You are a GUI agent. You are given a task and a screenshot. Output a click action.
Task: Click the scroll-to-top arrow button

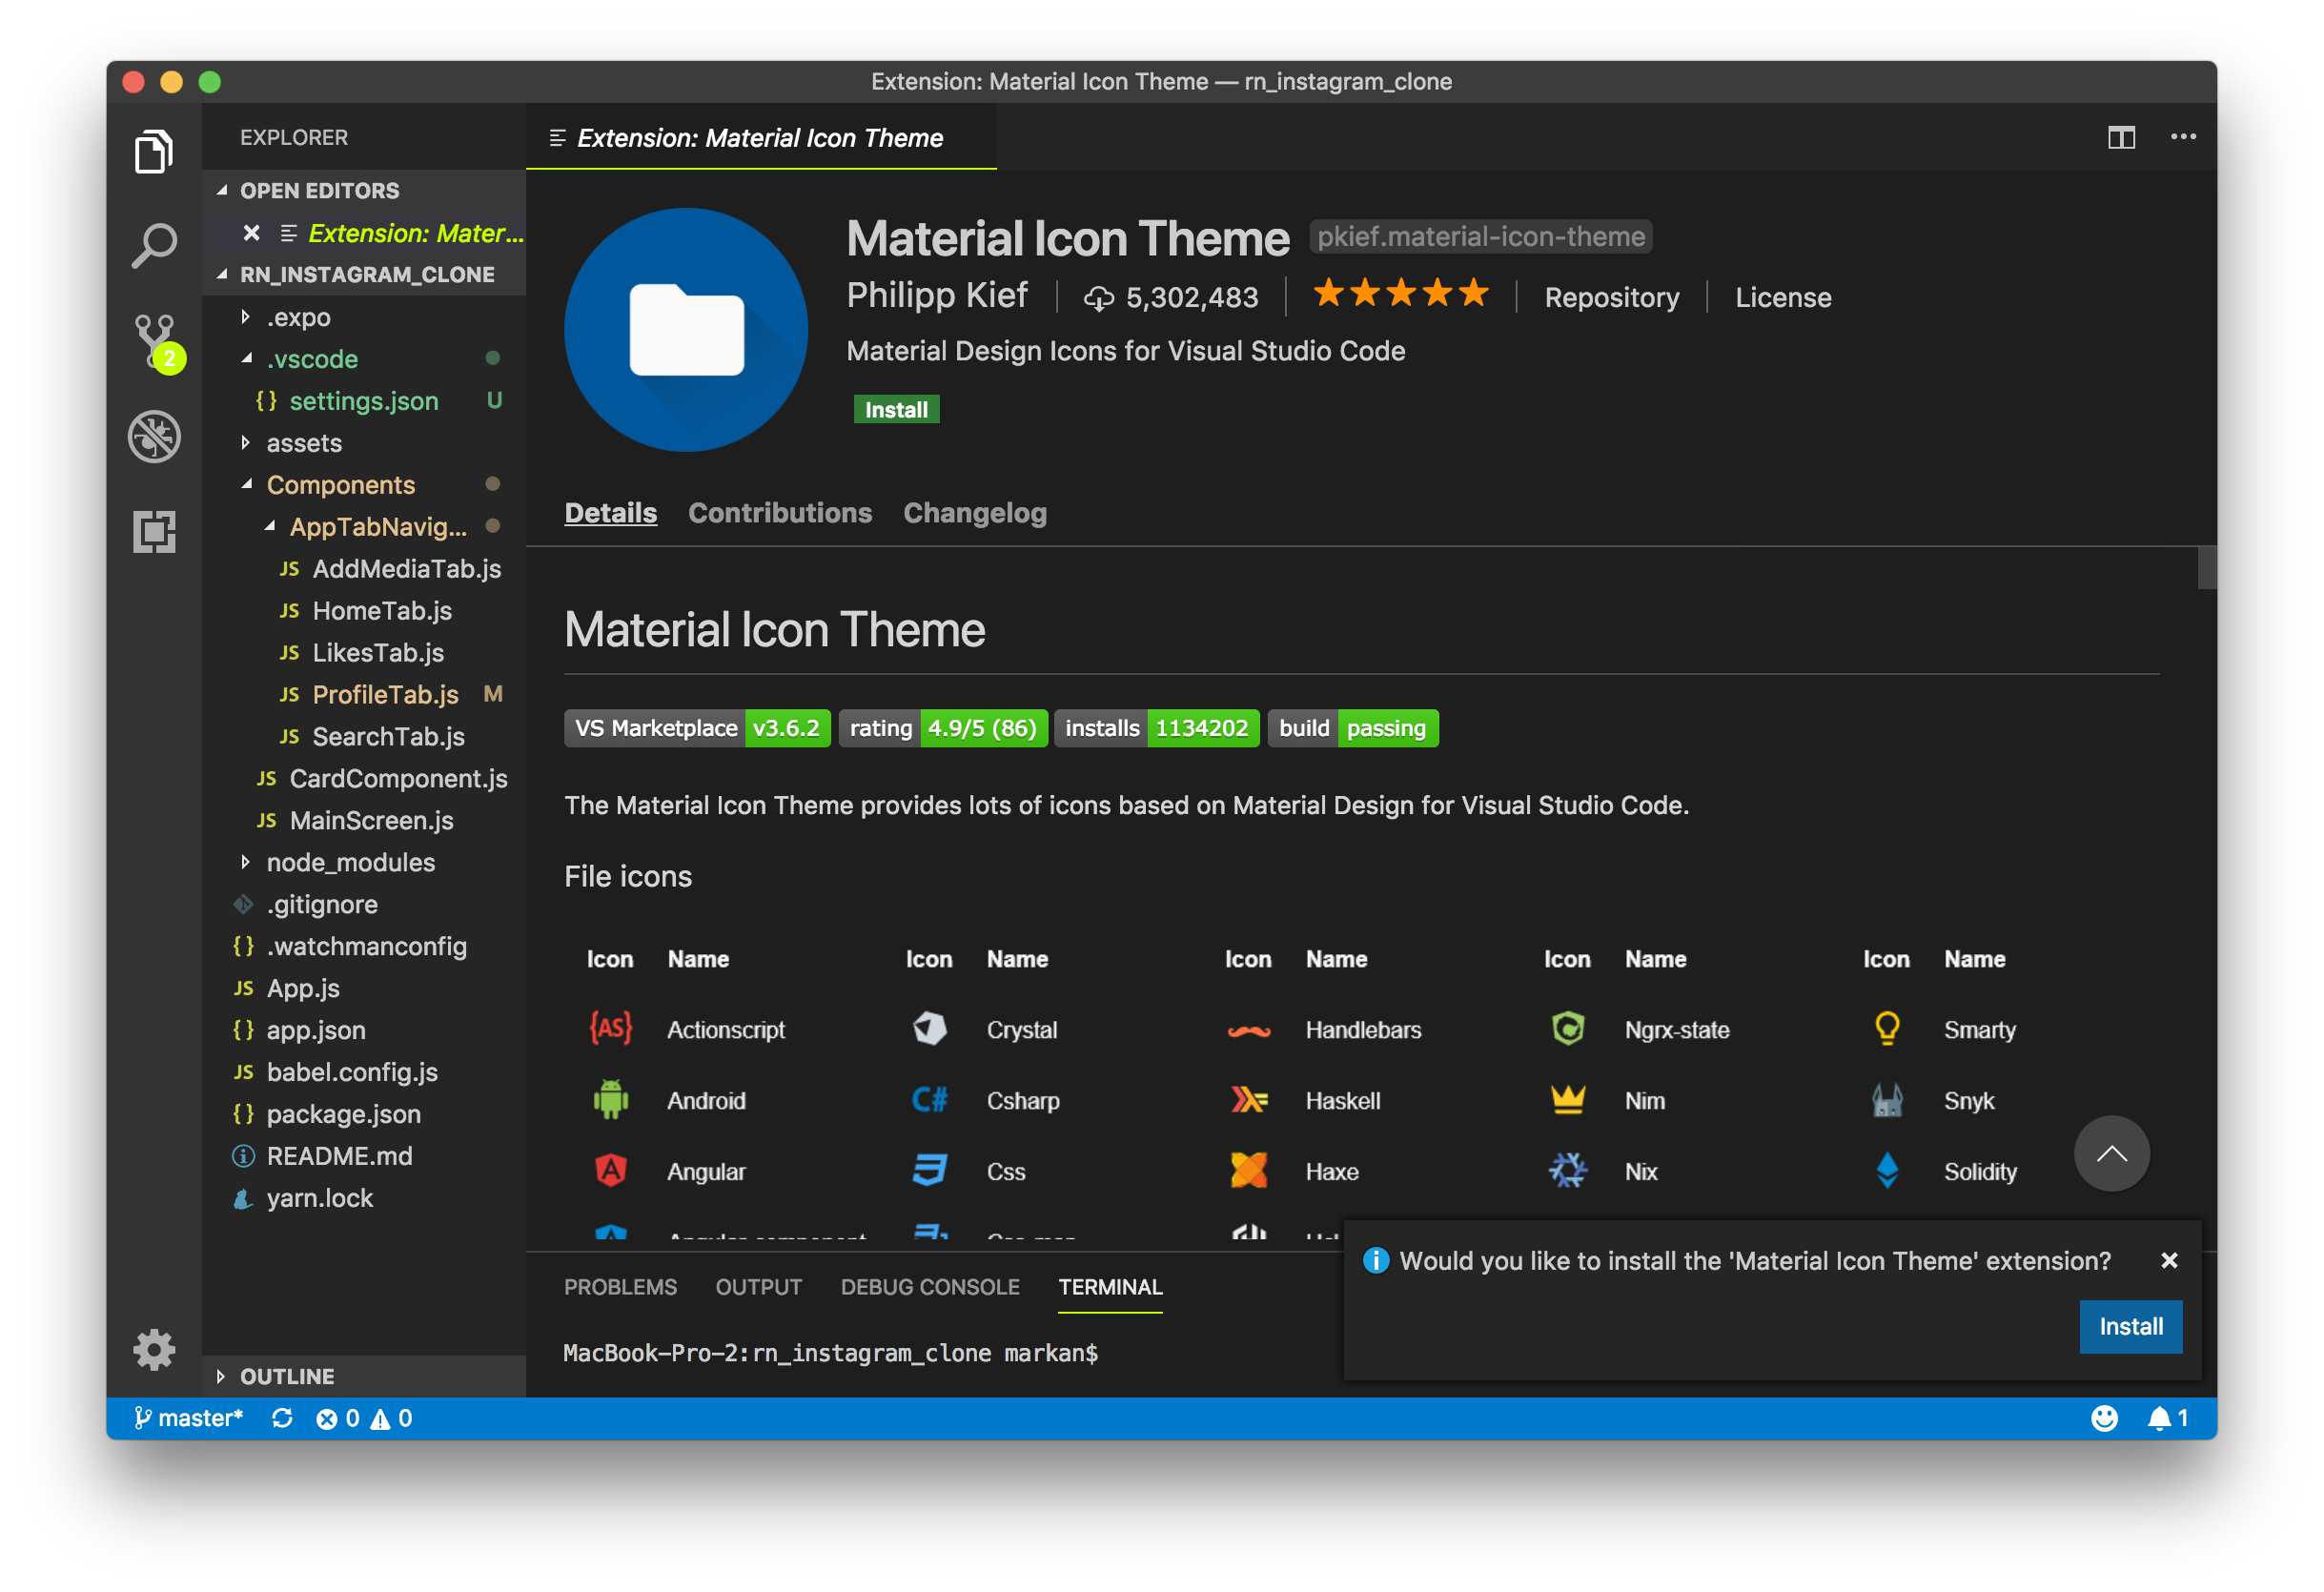[x=2111, y=1154]
